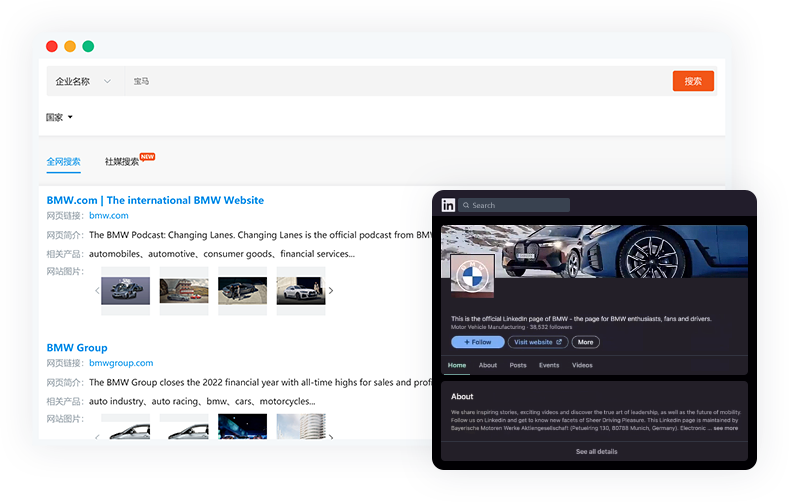Image resolution: width=789 pixels, height=502 pixels.
Task: Select the LinkedIn Home tab
Action: pos(457,365)
